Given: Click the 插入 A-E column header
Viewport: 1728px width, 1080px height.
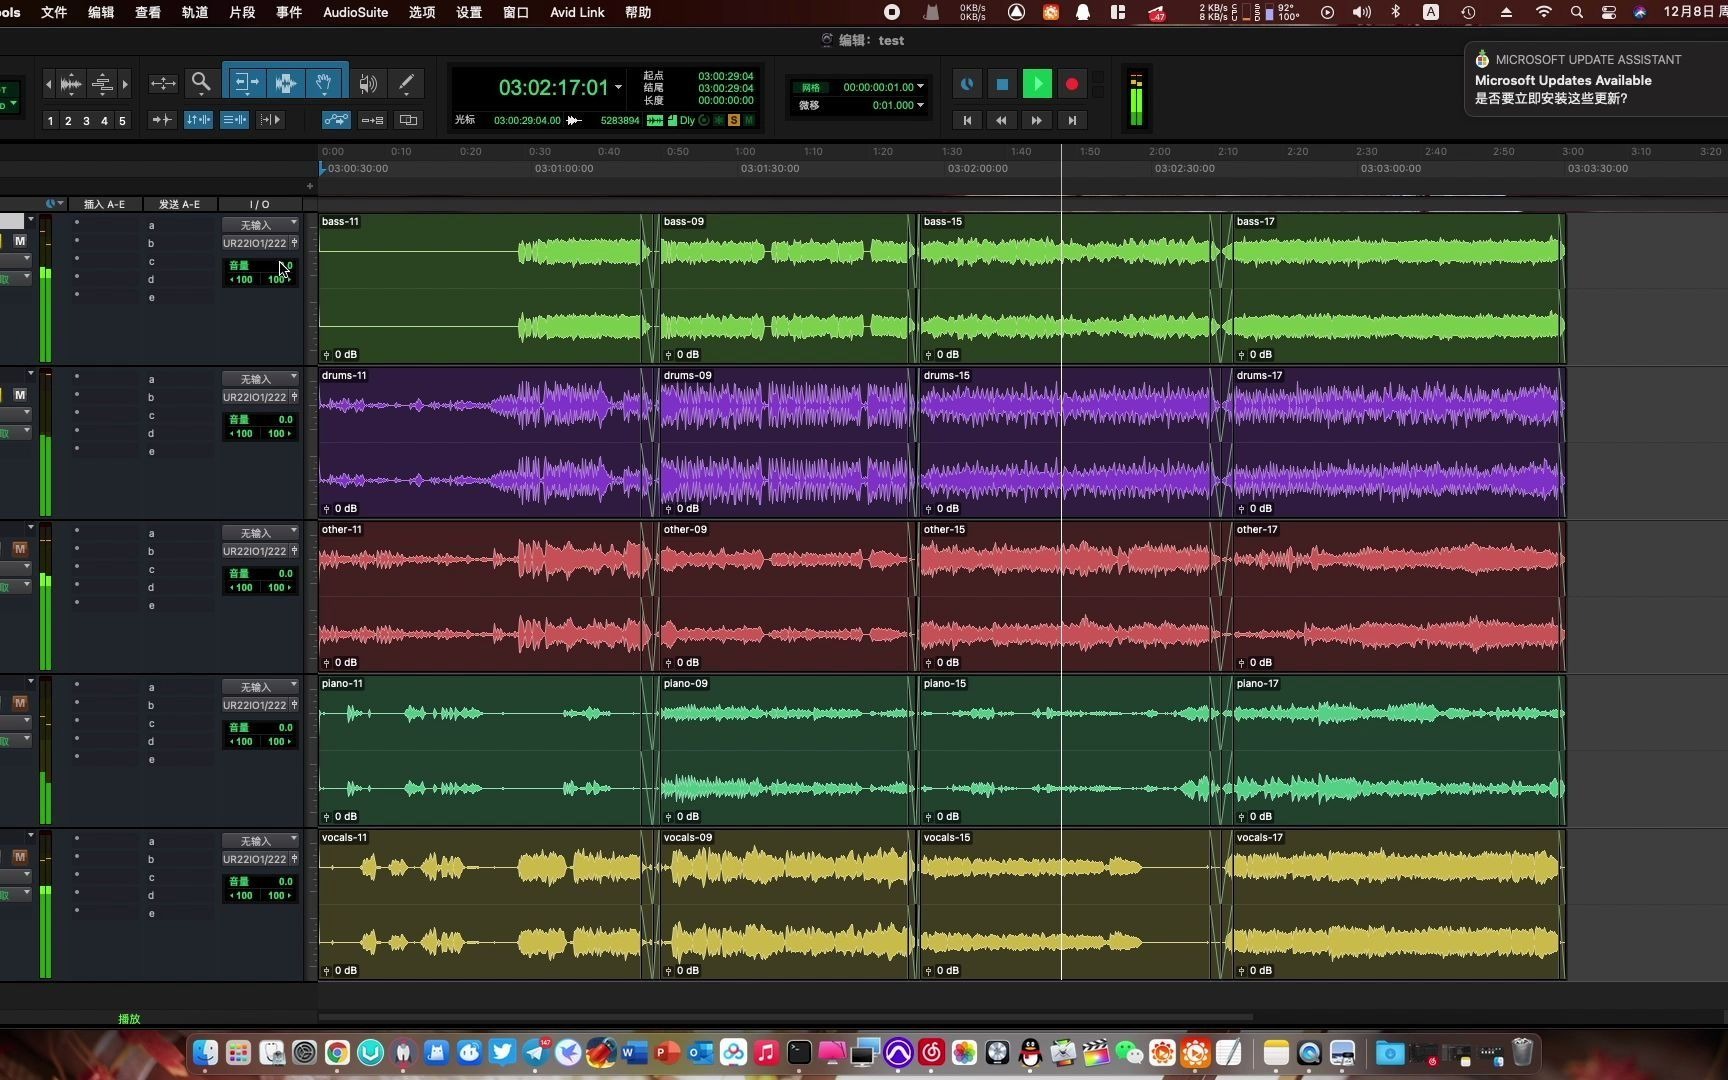Looking at the screenshot, I should [104, 204].
